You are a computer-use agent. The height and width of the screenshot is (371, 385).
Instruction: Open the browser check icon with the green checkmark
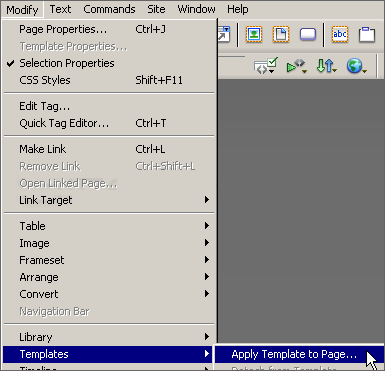click(x=265, y=66)
